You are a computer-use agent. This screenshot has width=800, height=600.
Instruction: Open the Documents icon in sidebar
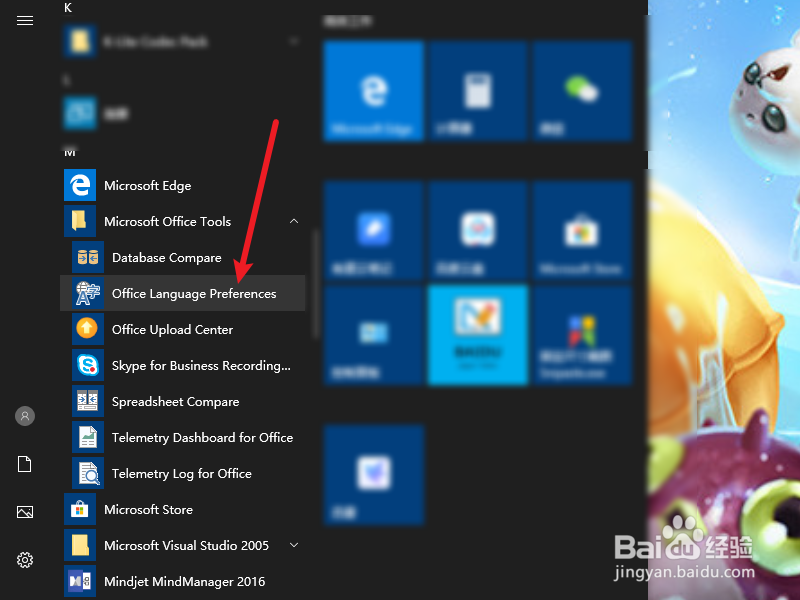pos(24,464)
